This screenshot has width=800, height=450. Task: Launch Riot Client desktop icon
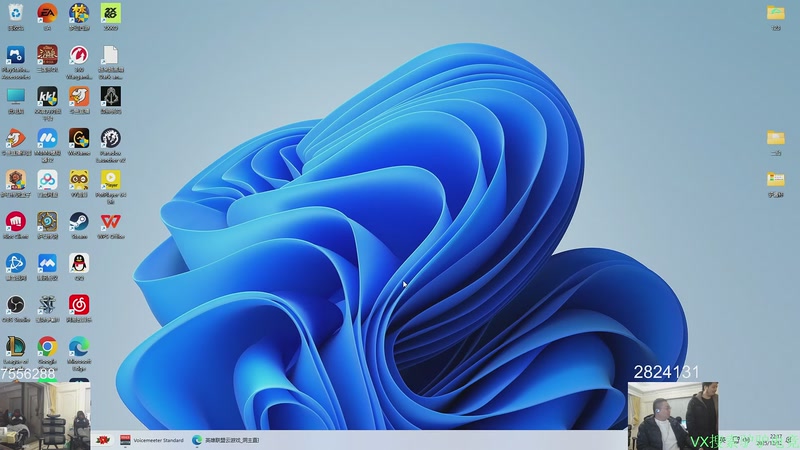(x=15, y=222)
